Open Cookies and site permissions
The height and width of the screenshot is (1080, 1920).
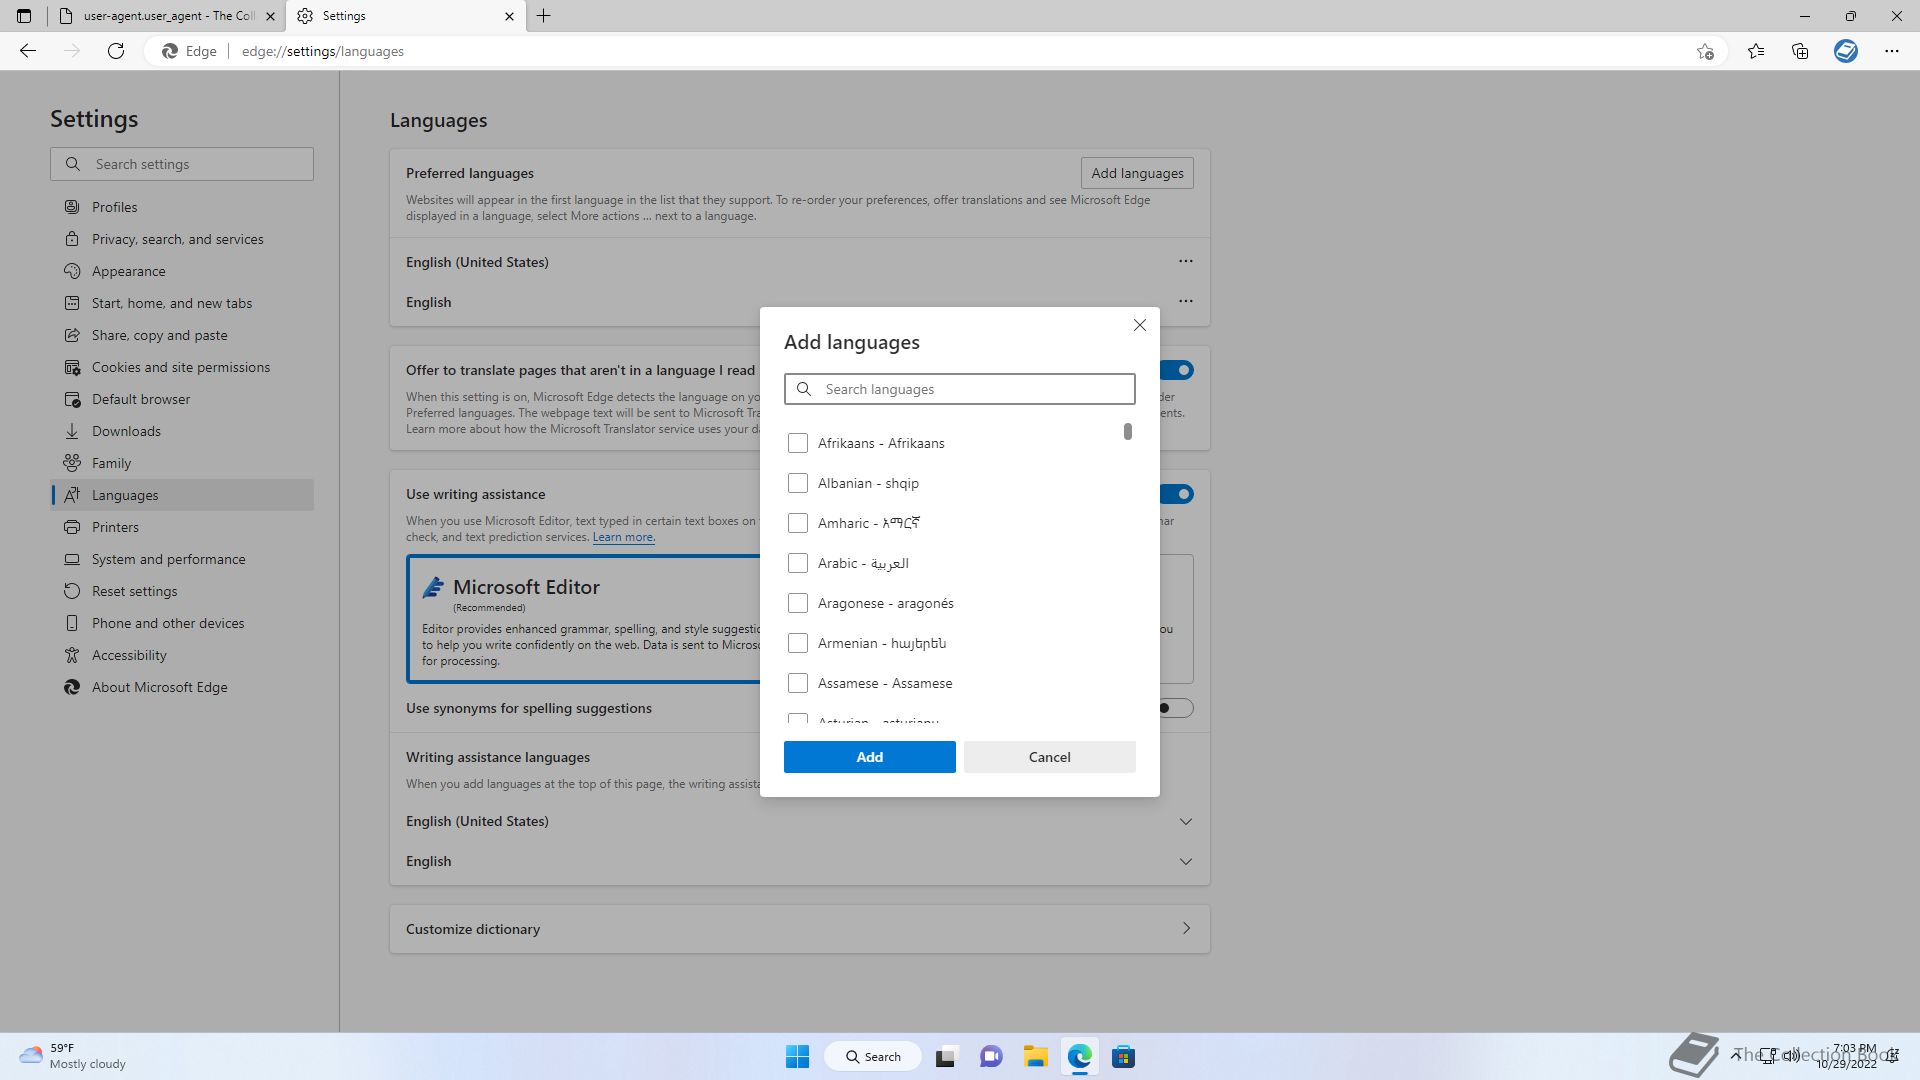click(182, 367)
